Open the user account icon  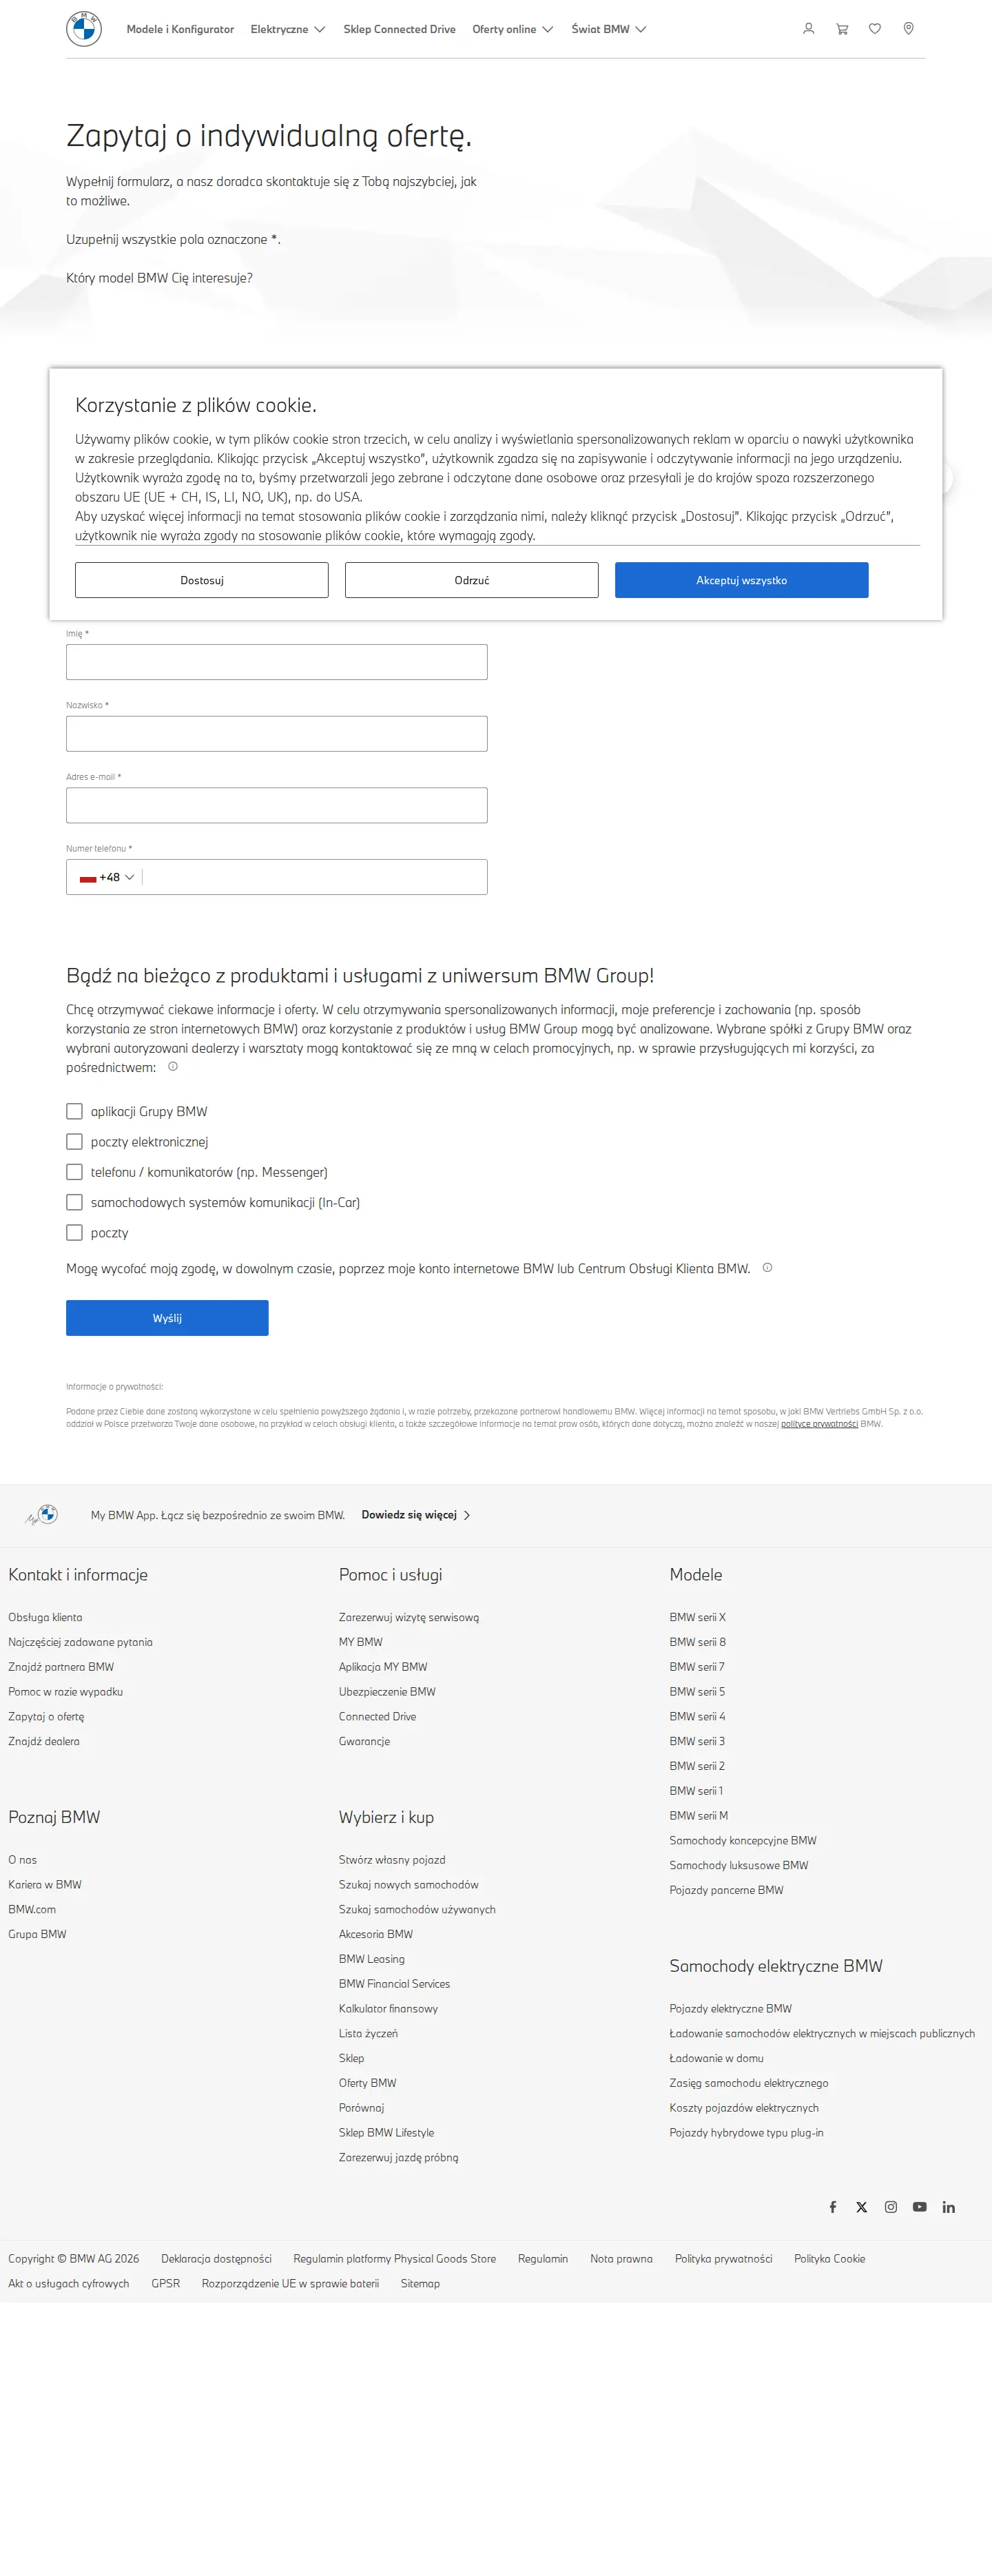[x=808, y=29]
